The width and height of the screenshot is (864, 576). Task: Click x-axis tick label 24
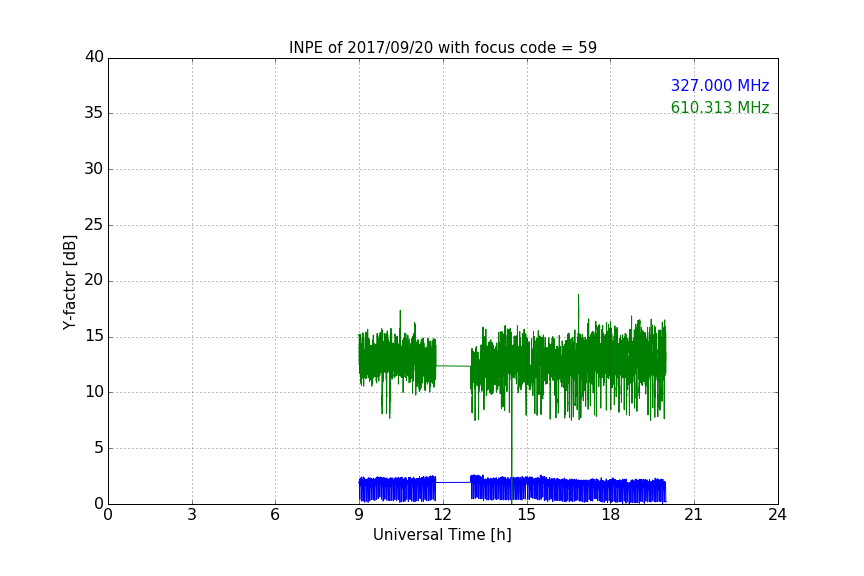coord(777,515)
